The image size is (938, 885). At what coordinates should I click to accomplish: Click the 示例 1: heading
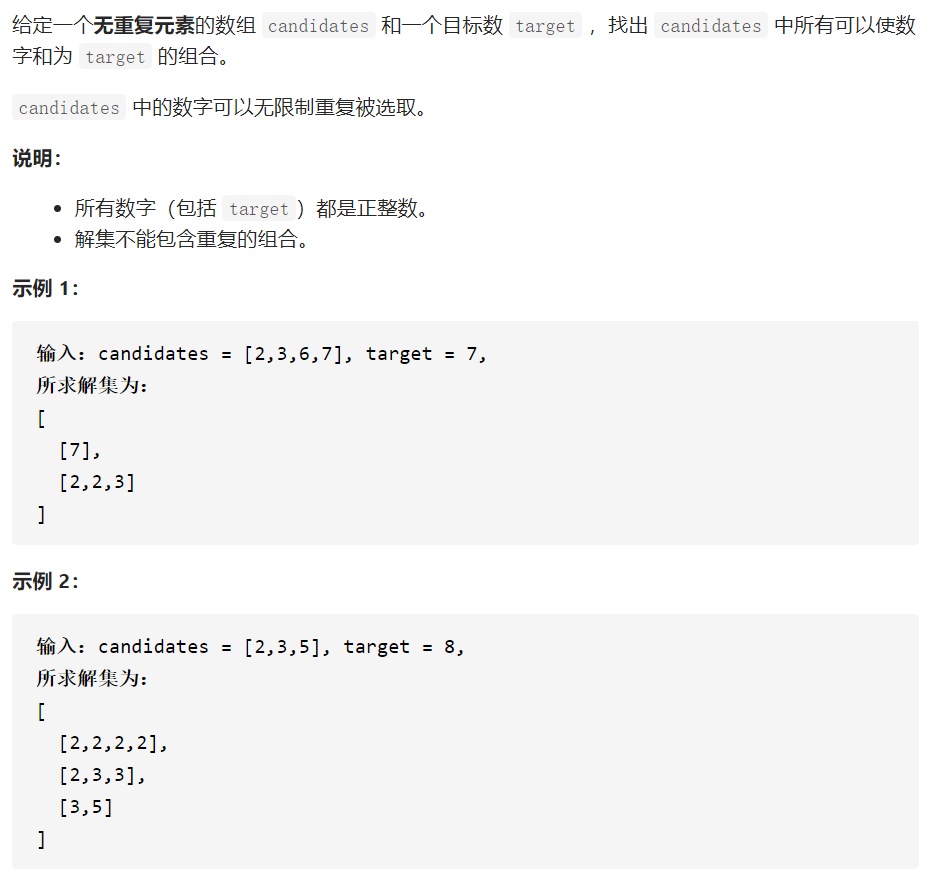(45, 288)
